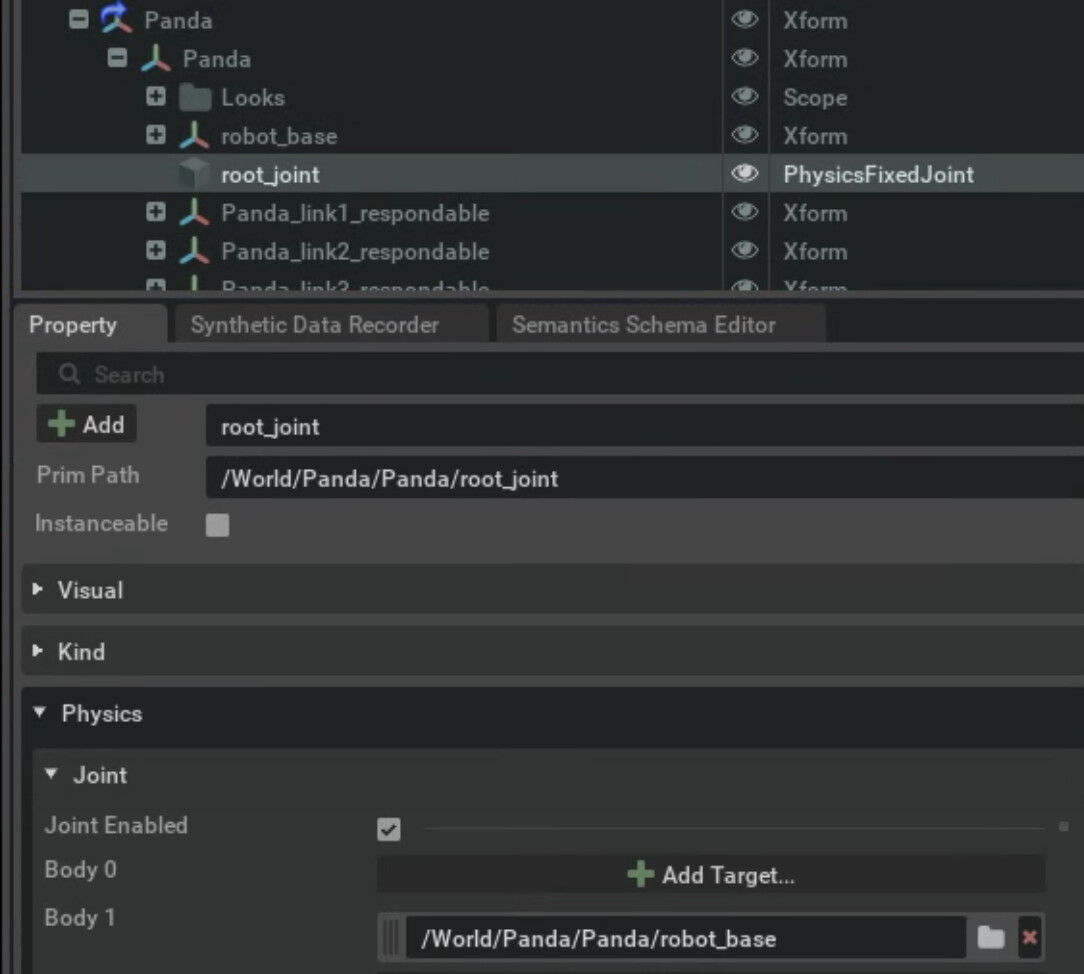This screenshot has width=1084, height=974.
Task: Expand the Visual section
Action: [39, 590]
